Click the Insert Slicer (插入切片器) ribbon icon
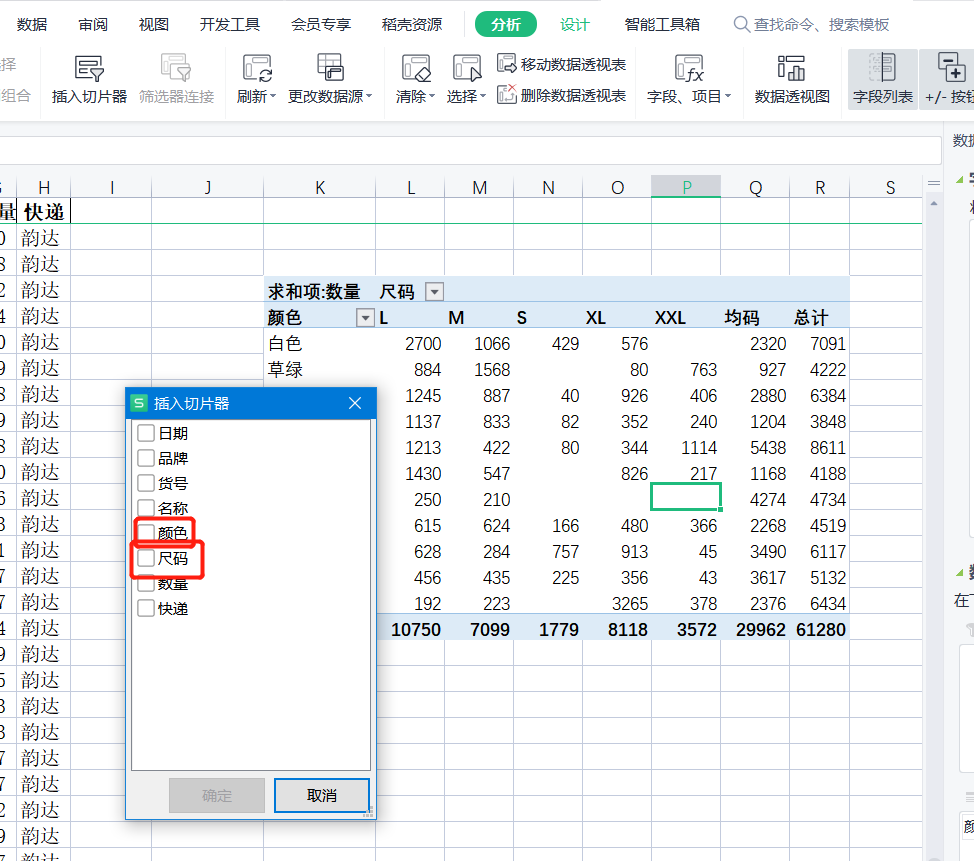 pos(89,70)
